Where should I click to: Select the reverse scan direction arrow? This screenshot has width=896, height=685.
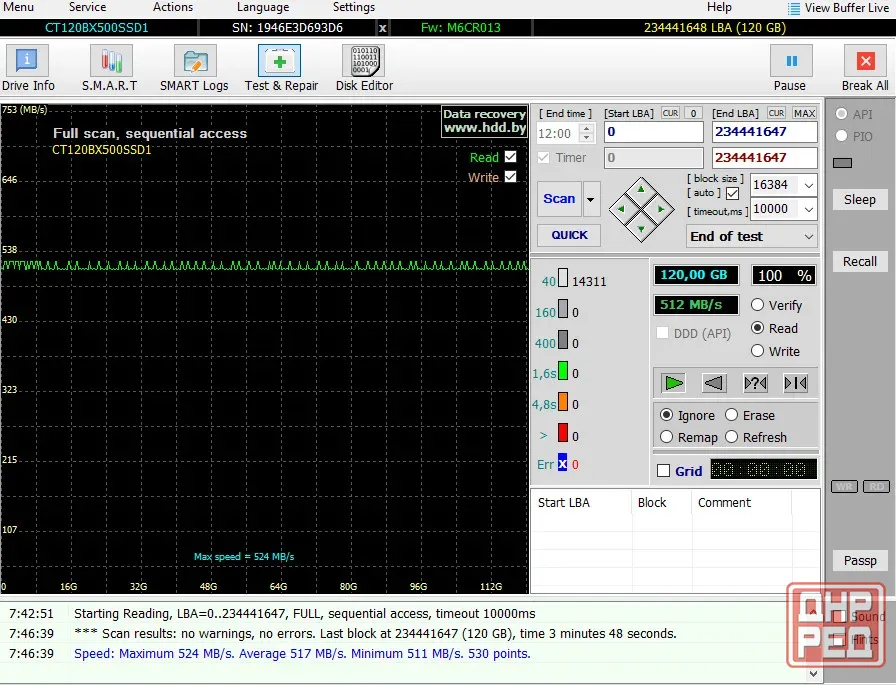tap(714, 383)
